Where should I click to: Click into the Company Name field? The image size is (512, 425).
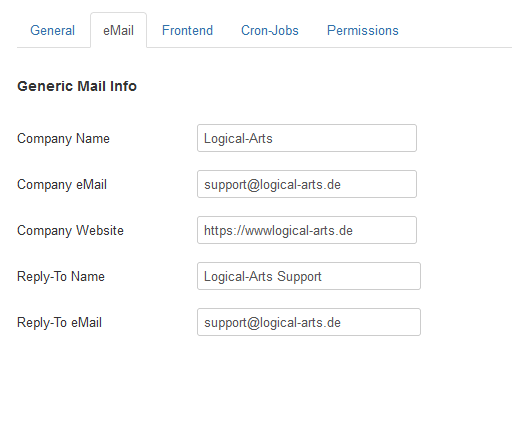click(x=307, y=138)
